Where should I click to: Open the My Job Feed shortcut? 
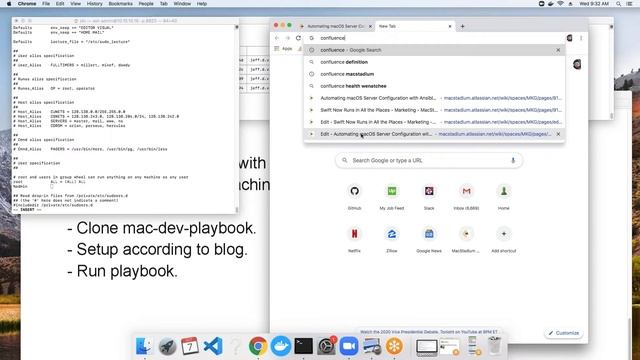coord(391,196)
